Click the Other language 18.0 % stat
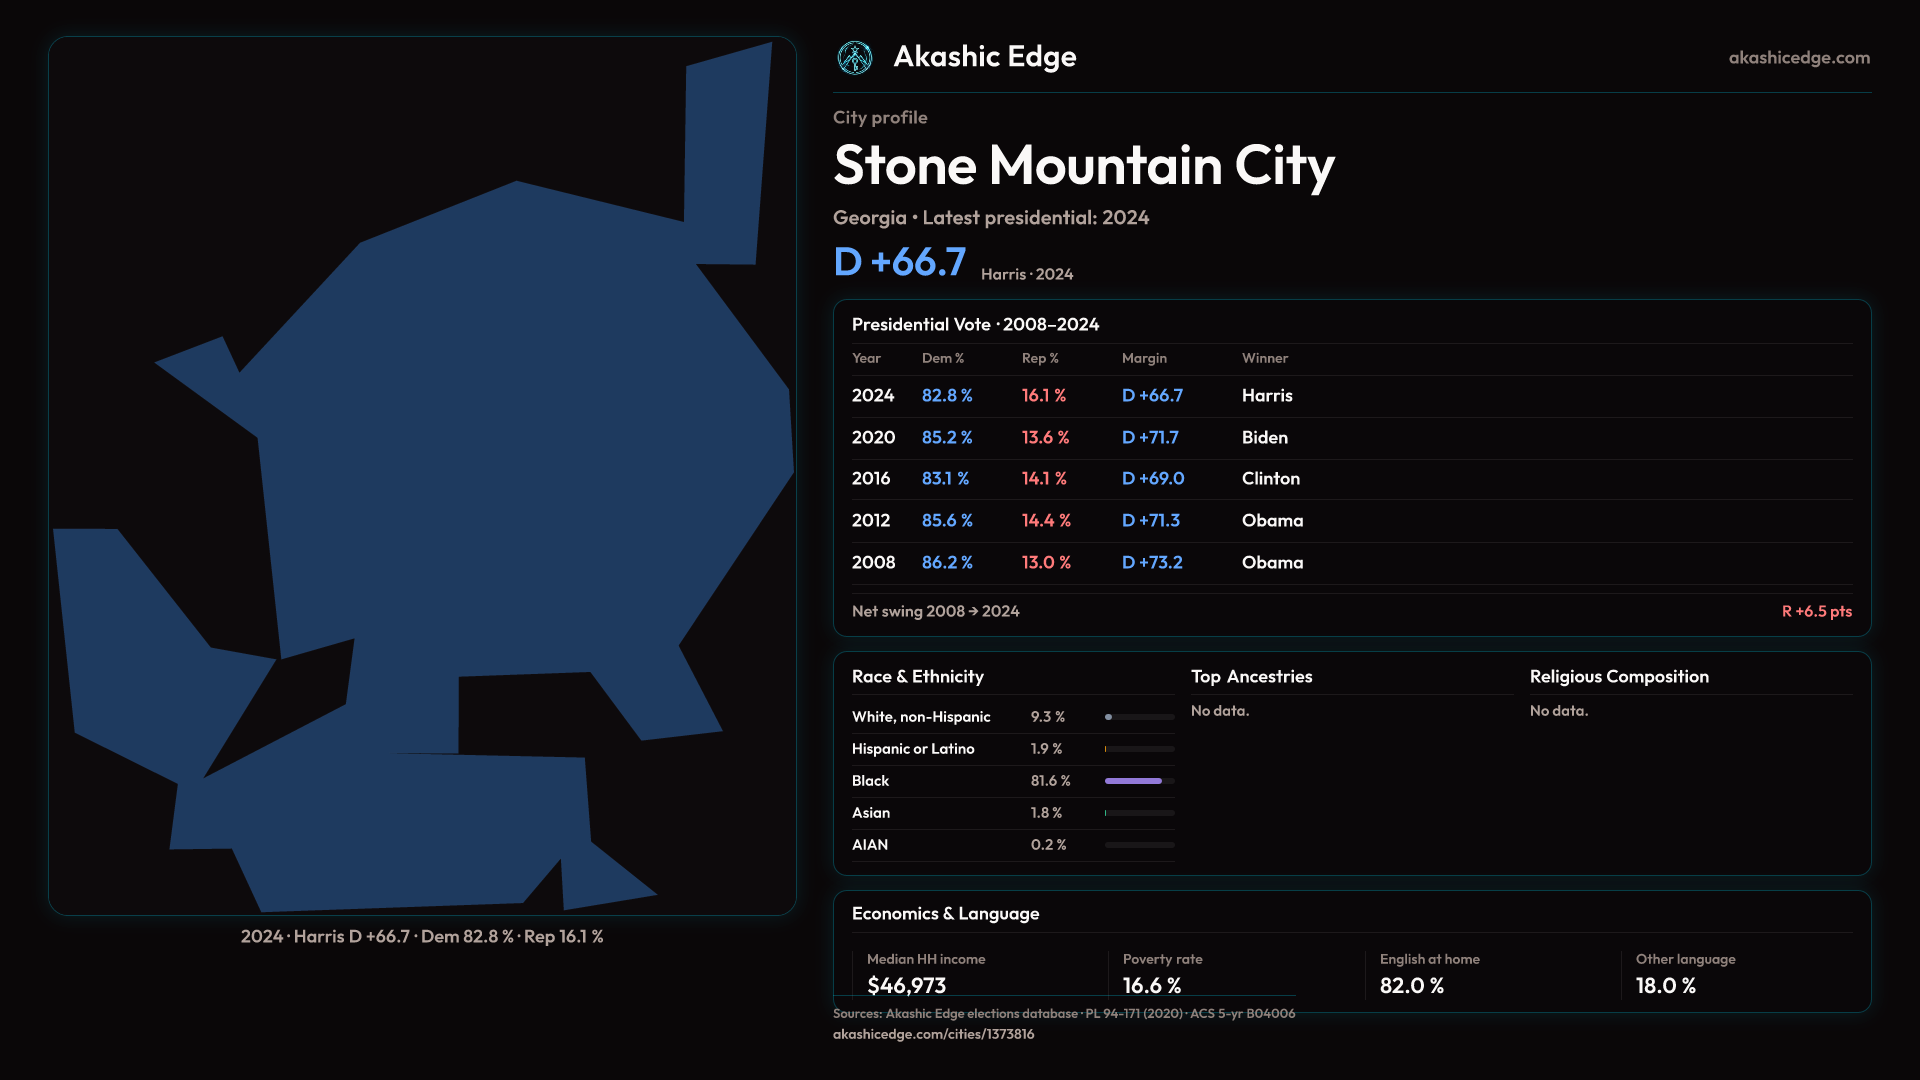Viewport: 1920px width, 1080px height. tap(1666, 985)
